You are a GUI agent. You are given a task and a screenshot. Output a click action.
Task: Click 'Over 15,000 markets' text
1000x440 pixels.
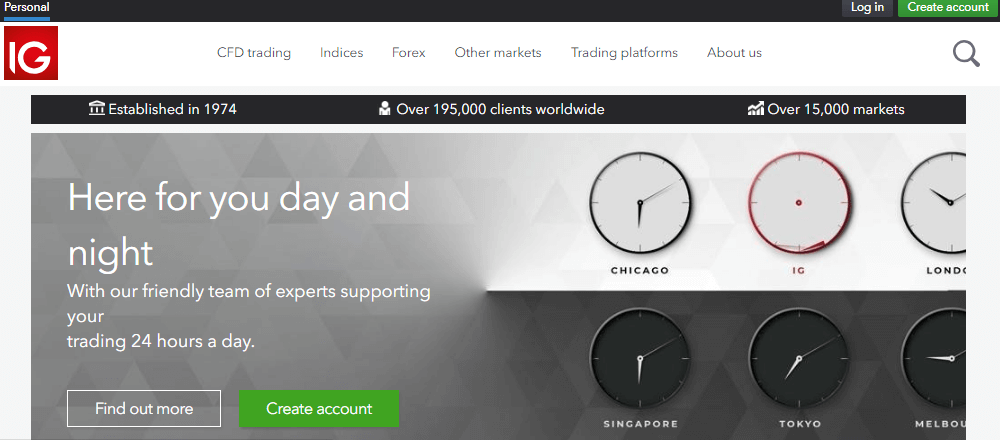(836, 109)
